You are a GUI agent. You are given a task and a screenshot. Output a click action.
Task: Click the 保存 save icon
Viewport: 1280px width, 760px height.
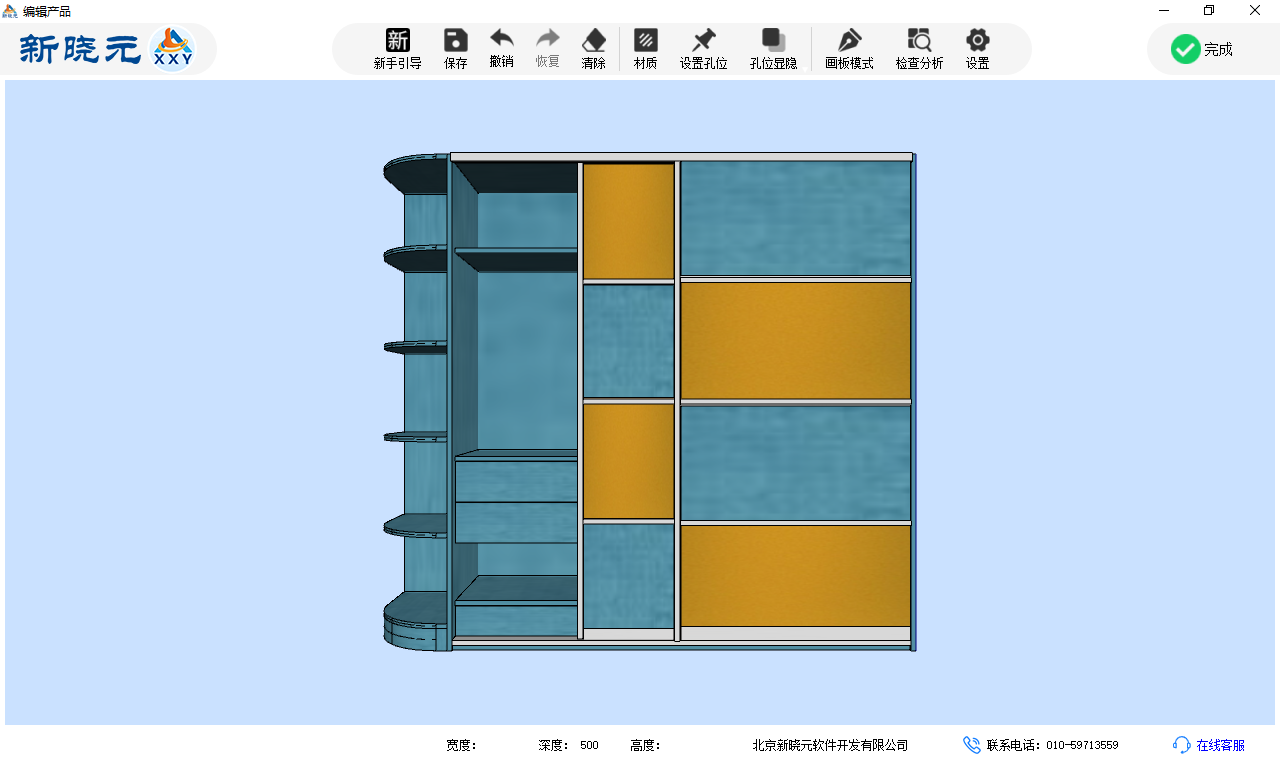pos(455,48)
